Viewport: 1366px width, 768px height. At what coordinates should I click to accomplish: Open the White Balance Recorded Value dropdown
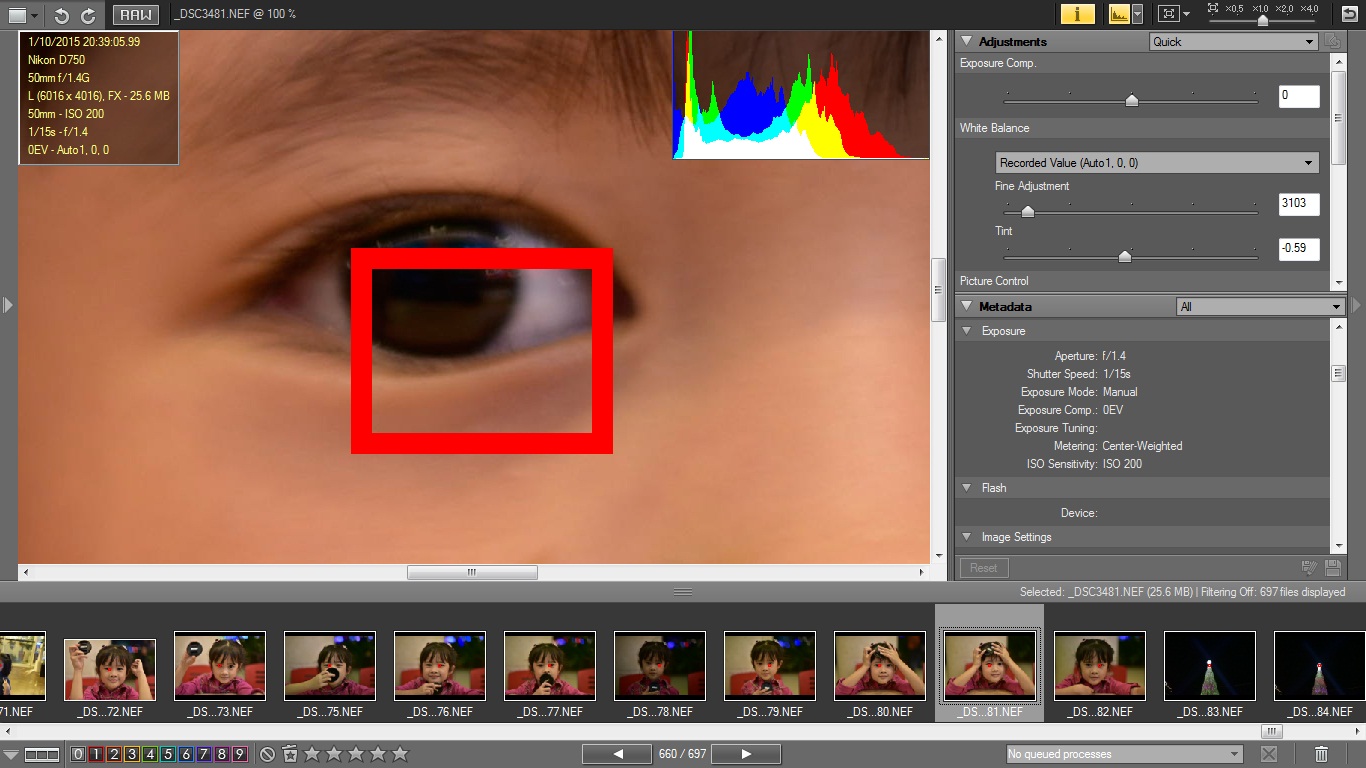pyautogui.click(x=1157, y=163)
